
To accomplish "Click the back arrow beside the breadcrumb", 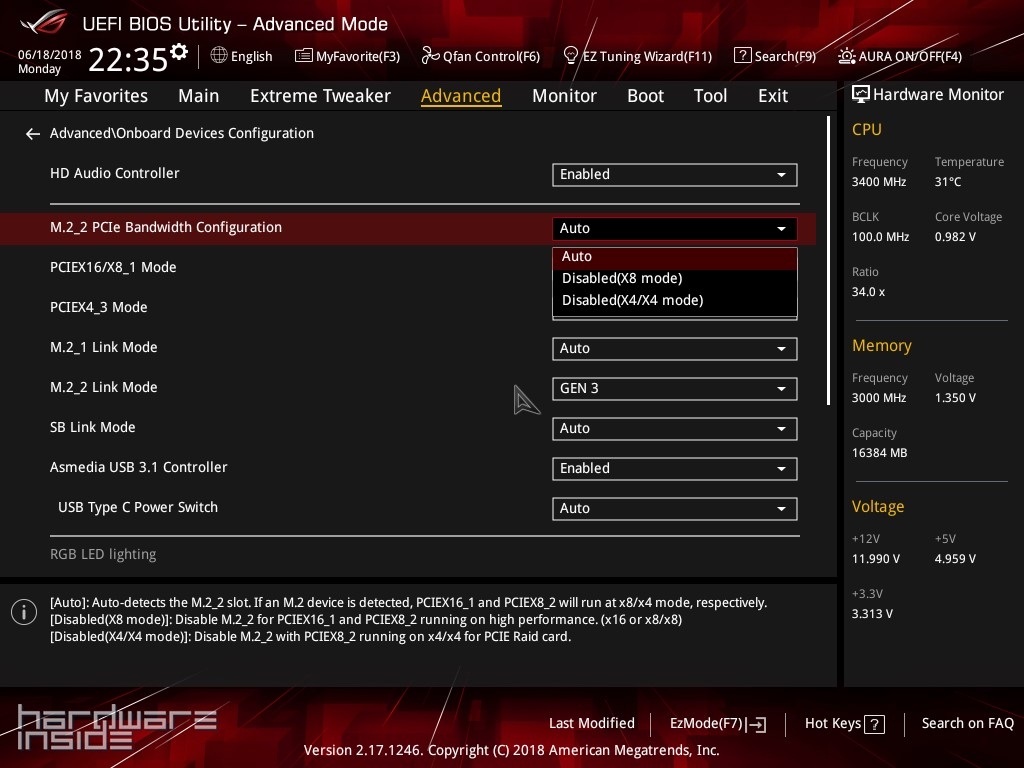I will [33, 134].
